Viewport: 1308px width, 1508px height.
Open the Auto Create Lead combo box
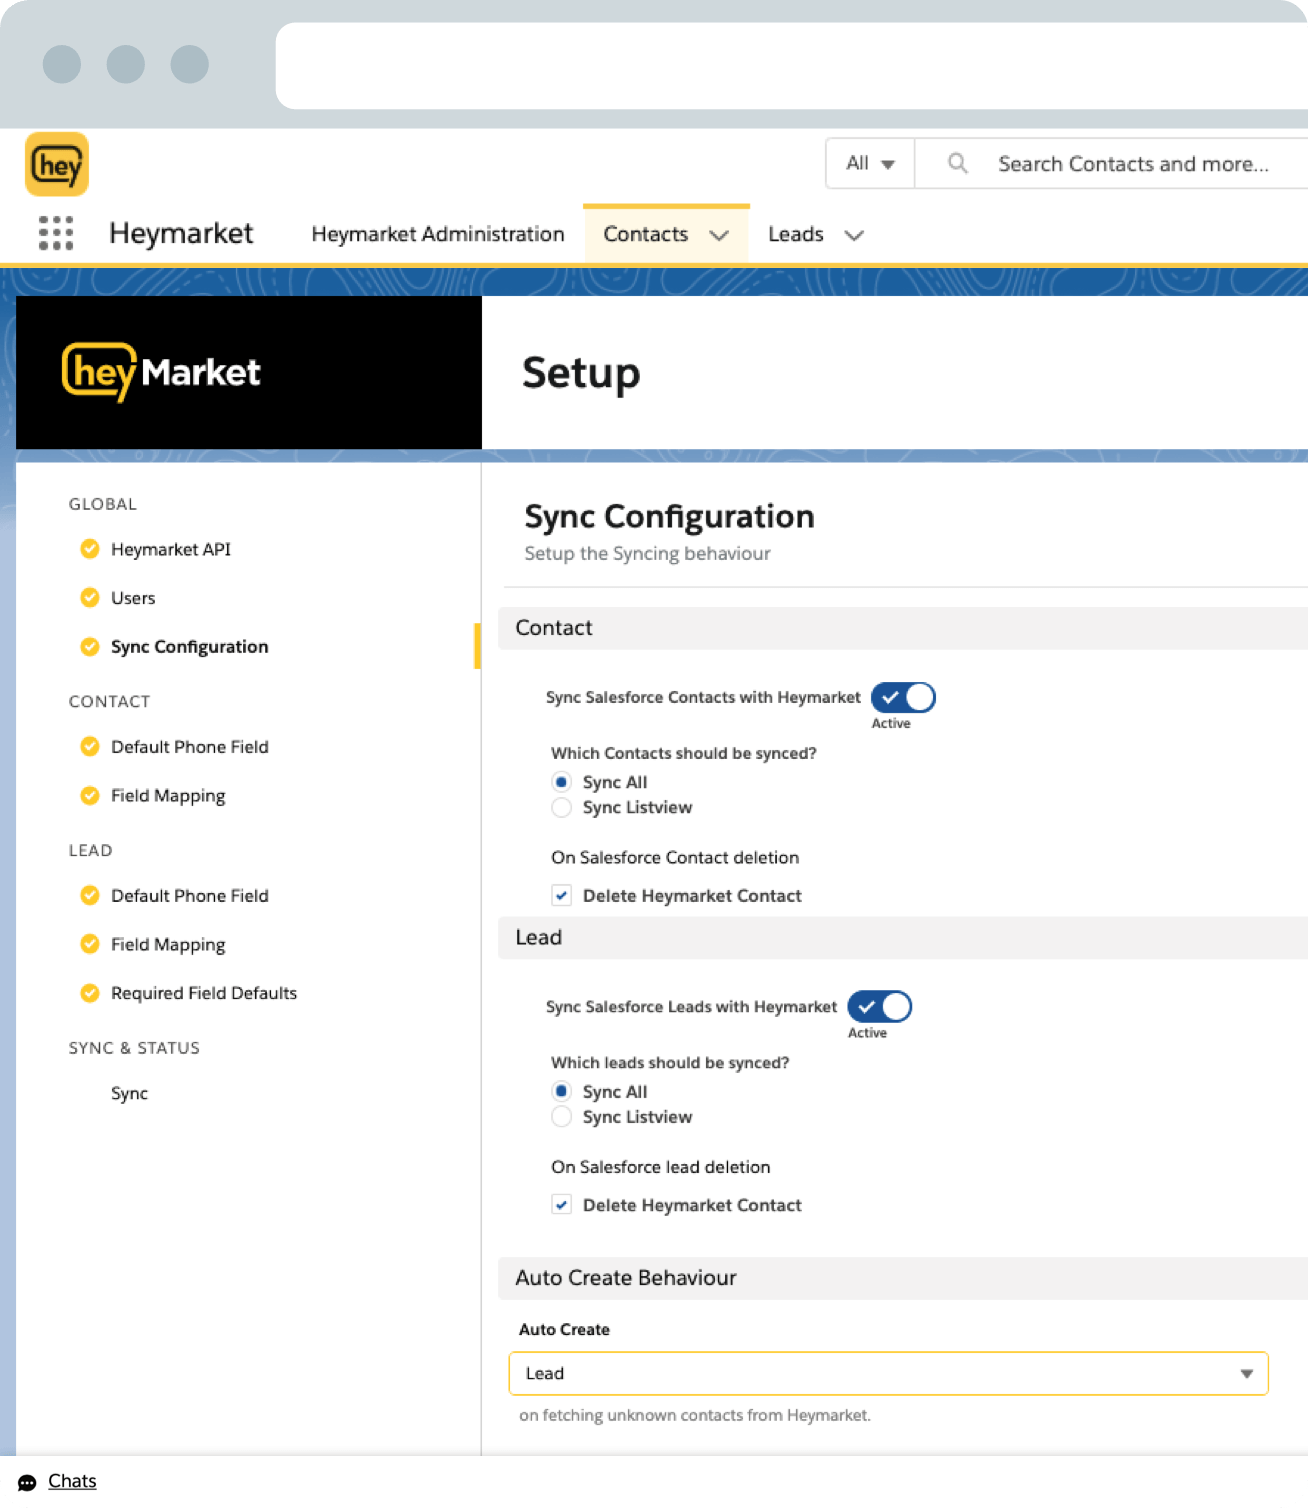click(x=888, y=1374)
